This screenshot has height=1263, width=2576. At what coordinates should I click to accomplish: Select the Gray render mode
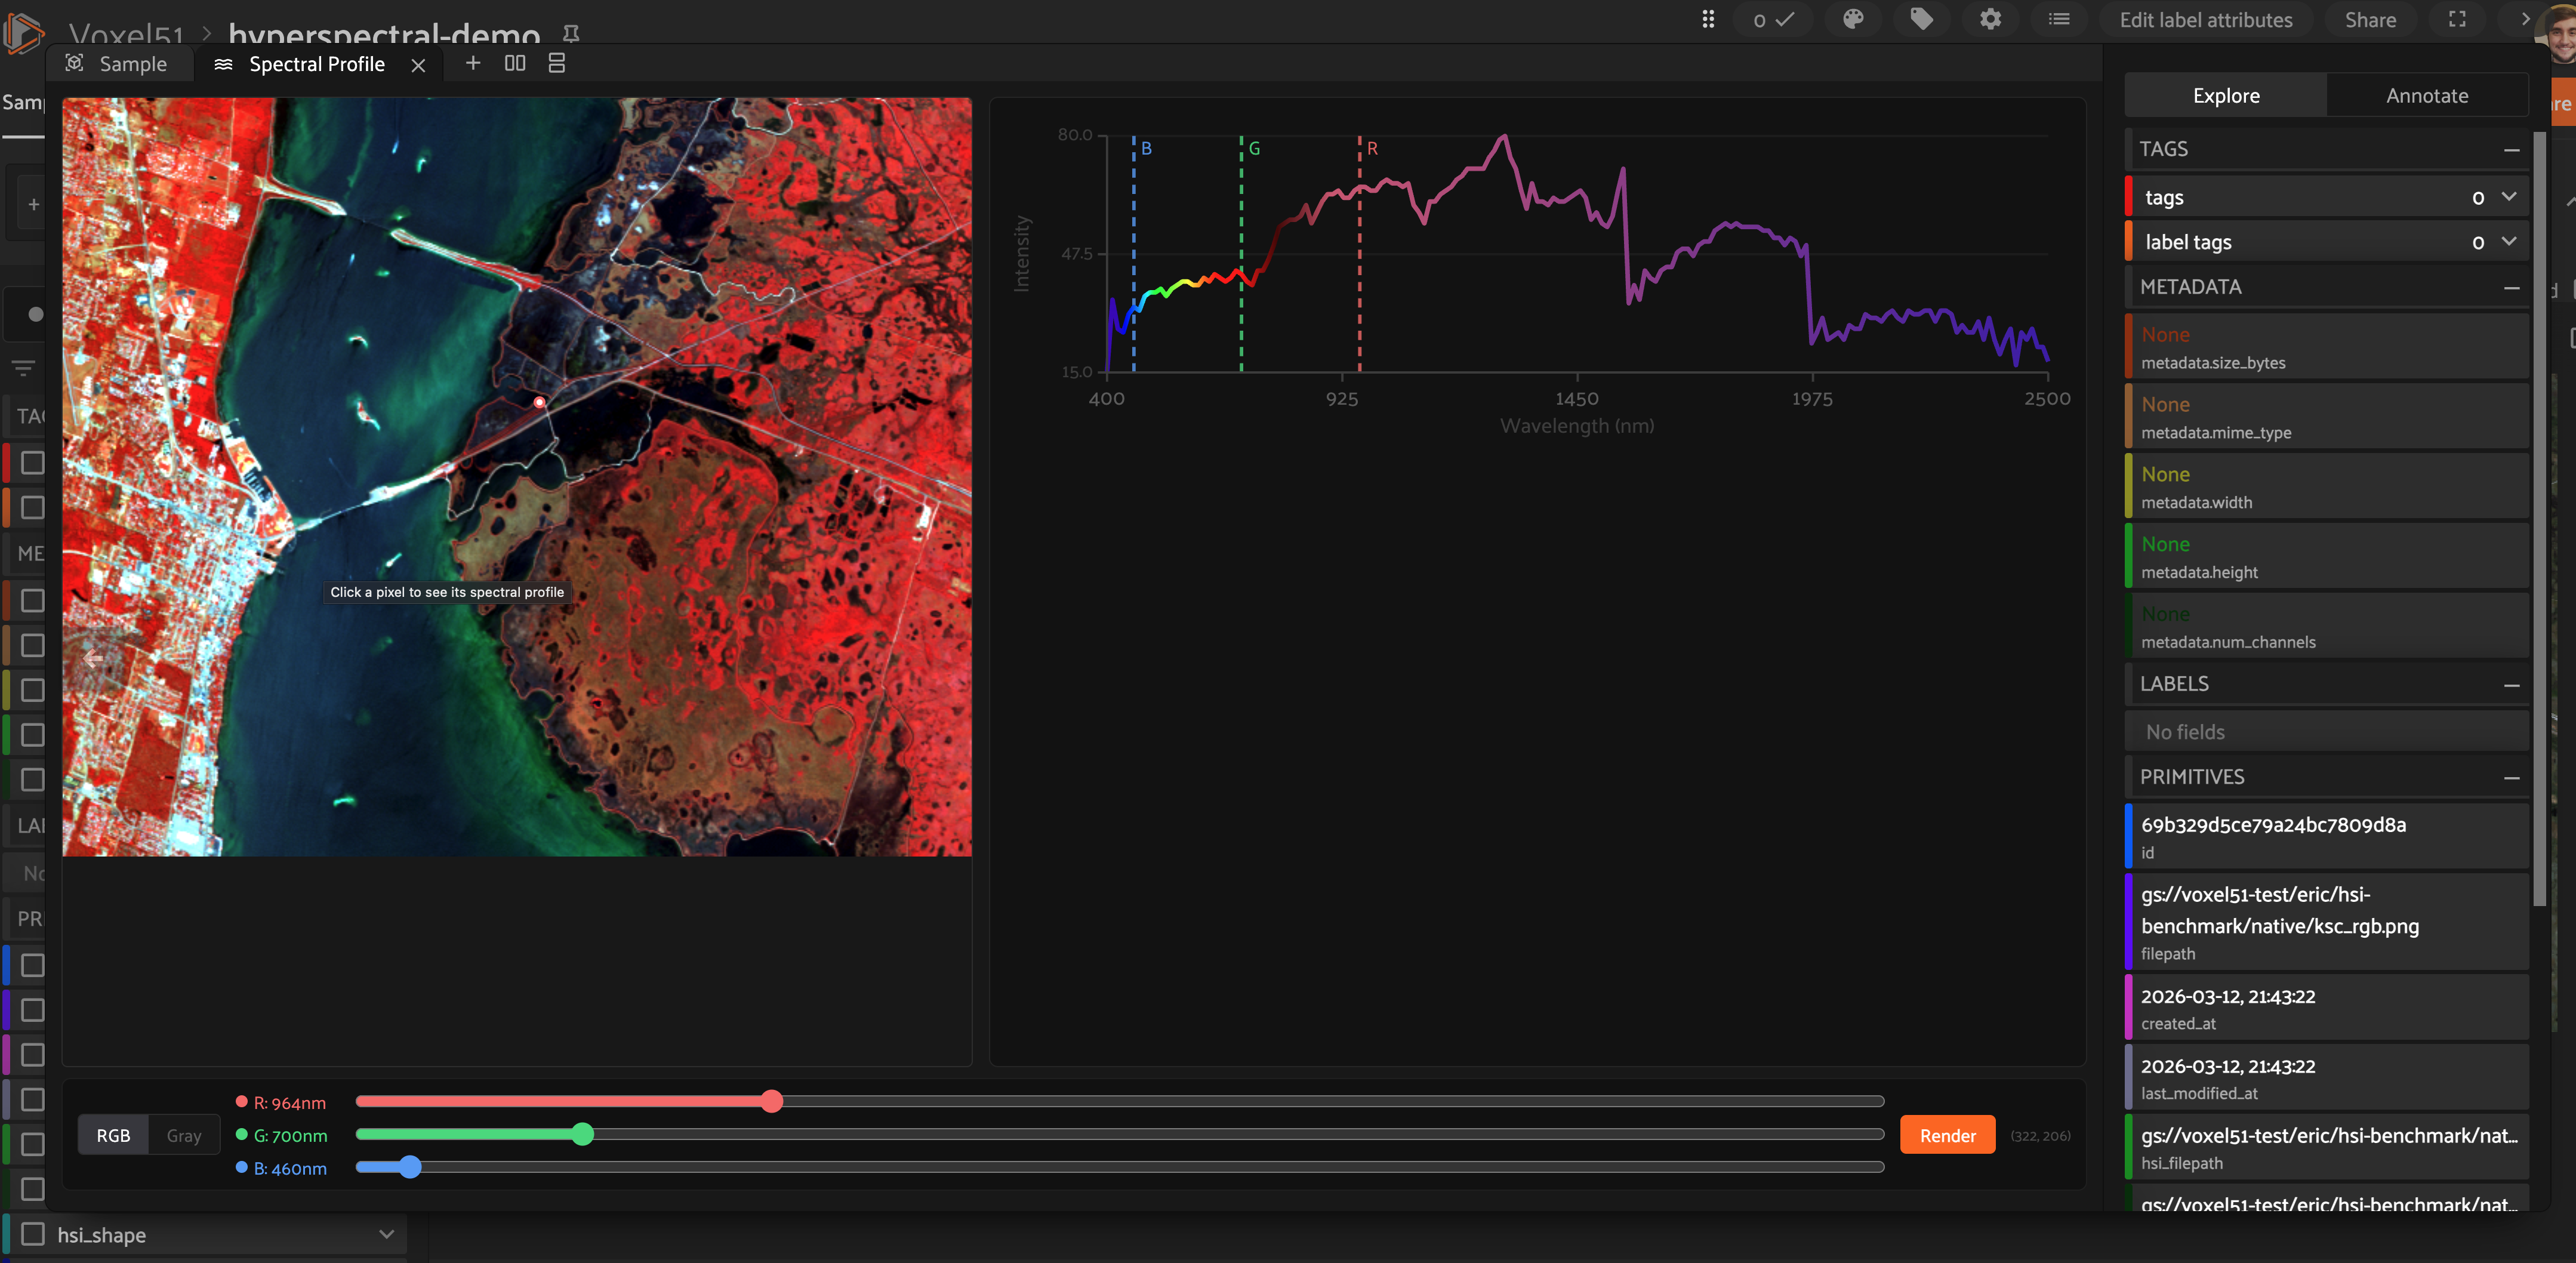coord(184,1135)
